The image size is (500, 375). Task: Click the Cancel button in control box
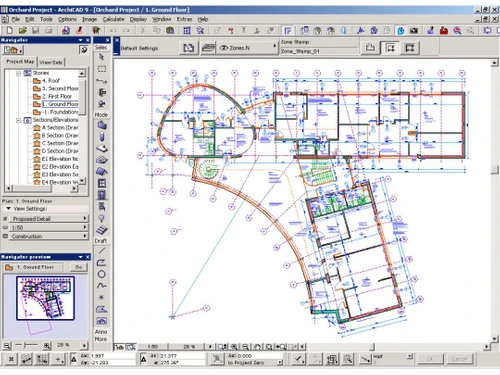(x=459, y=359)
